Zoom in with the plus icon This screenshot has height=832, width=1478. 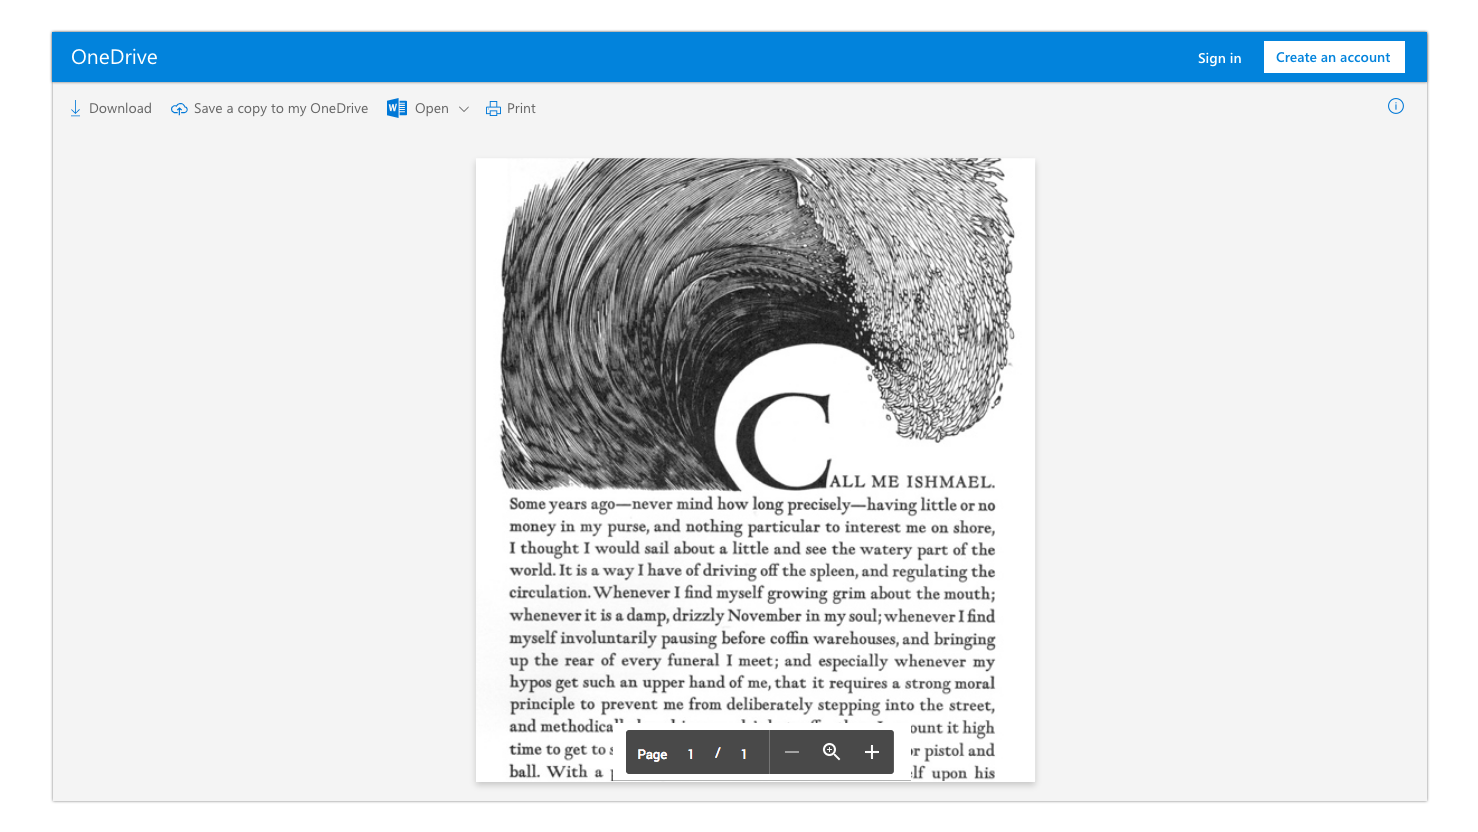click(872, 752)
